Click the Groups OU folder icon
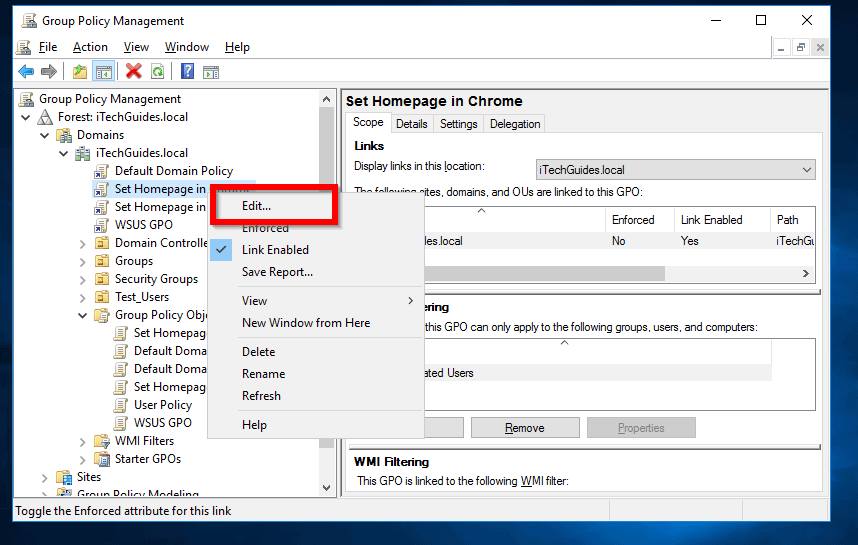Viewport: 858px width, 545px height. [x=102, y=261]
